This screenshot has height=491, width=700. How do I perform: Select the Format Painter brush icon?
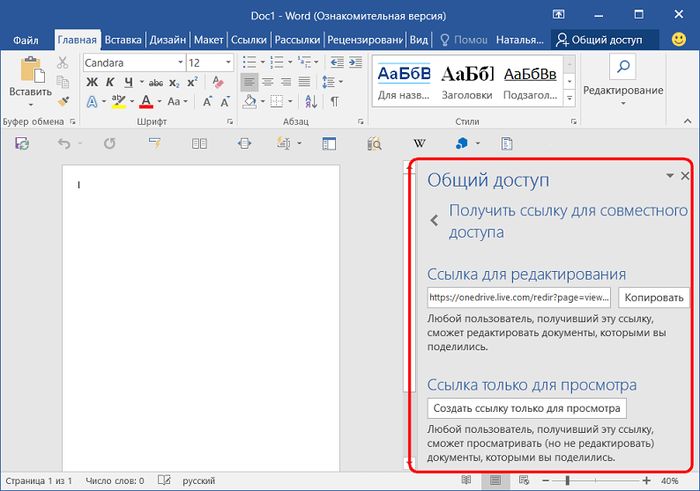tap(62, 101)
